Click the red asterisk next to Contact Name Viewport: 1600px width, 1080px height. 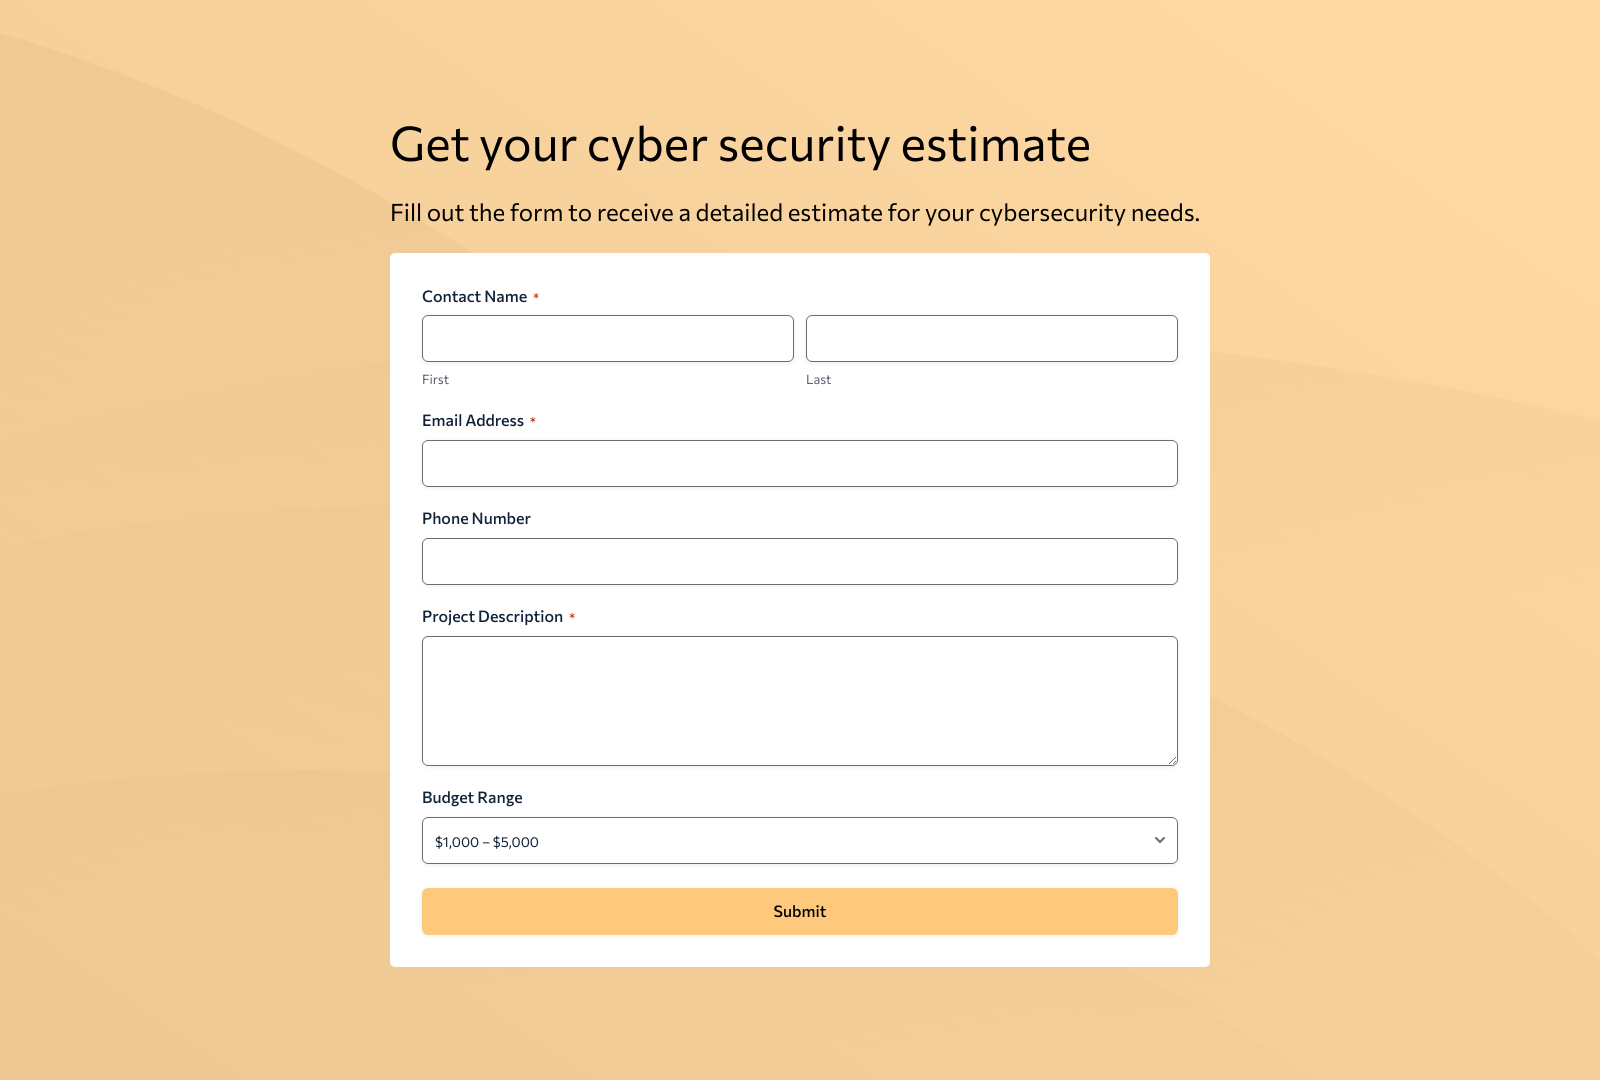click(537, 296)
